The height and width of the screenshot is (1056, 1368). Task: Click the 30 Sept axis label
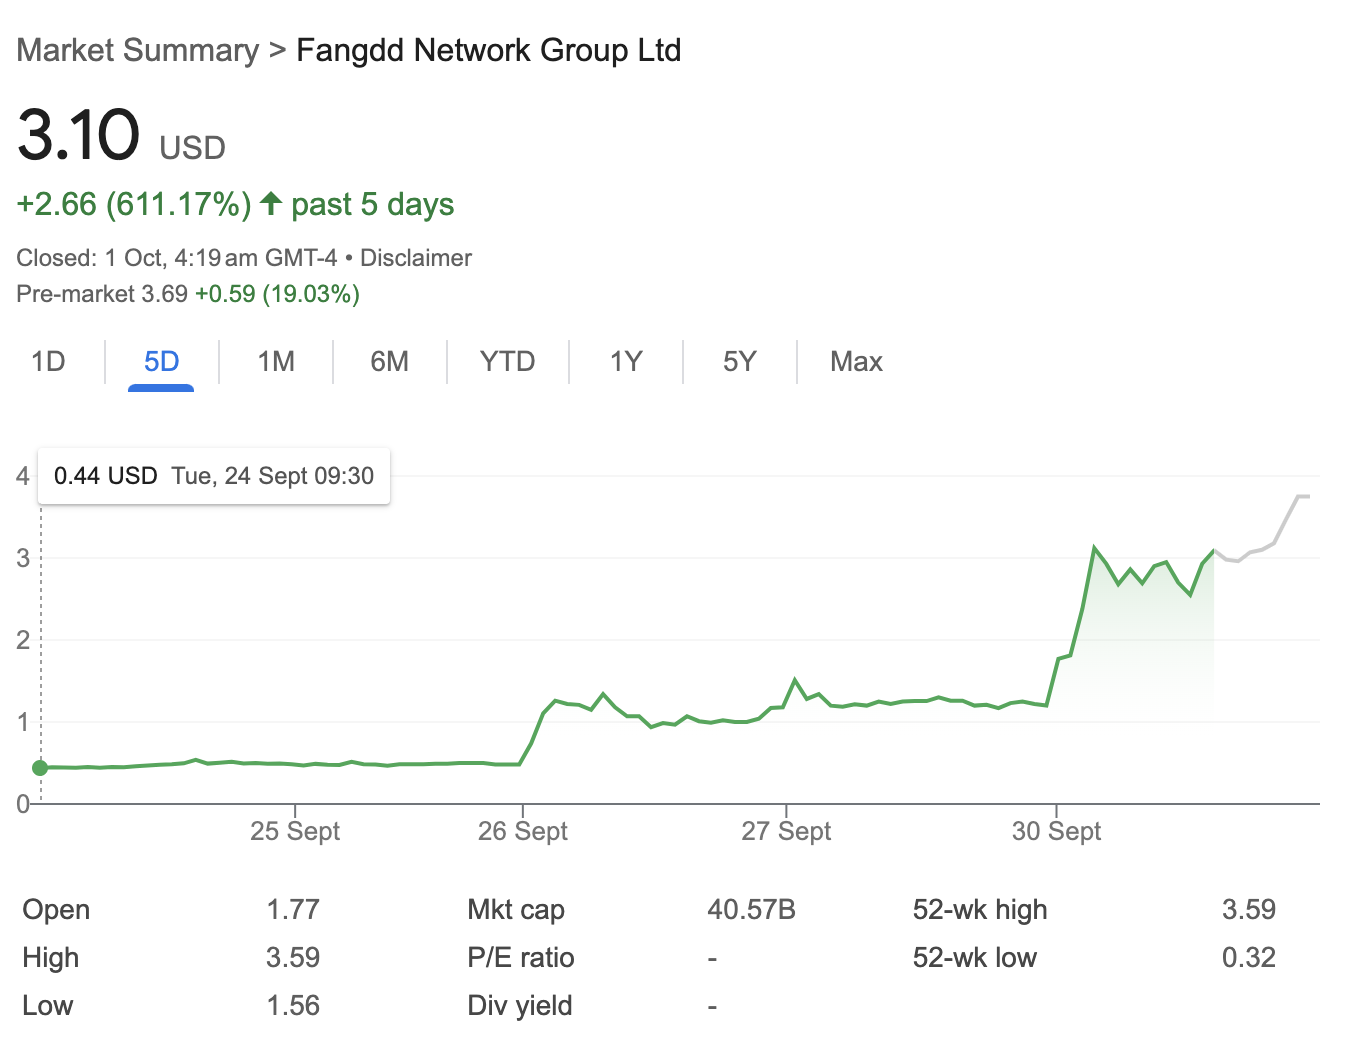click(x=1056, y=831)
